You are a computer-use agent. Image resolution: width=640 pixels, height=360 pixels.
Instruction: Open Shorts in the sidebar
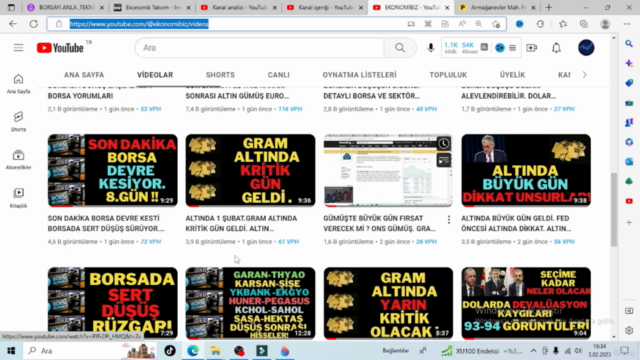tap(18, 122)
